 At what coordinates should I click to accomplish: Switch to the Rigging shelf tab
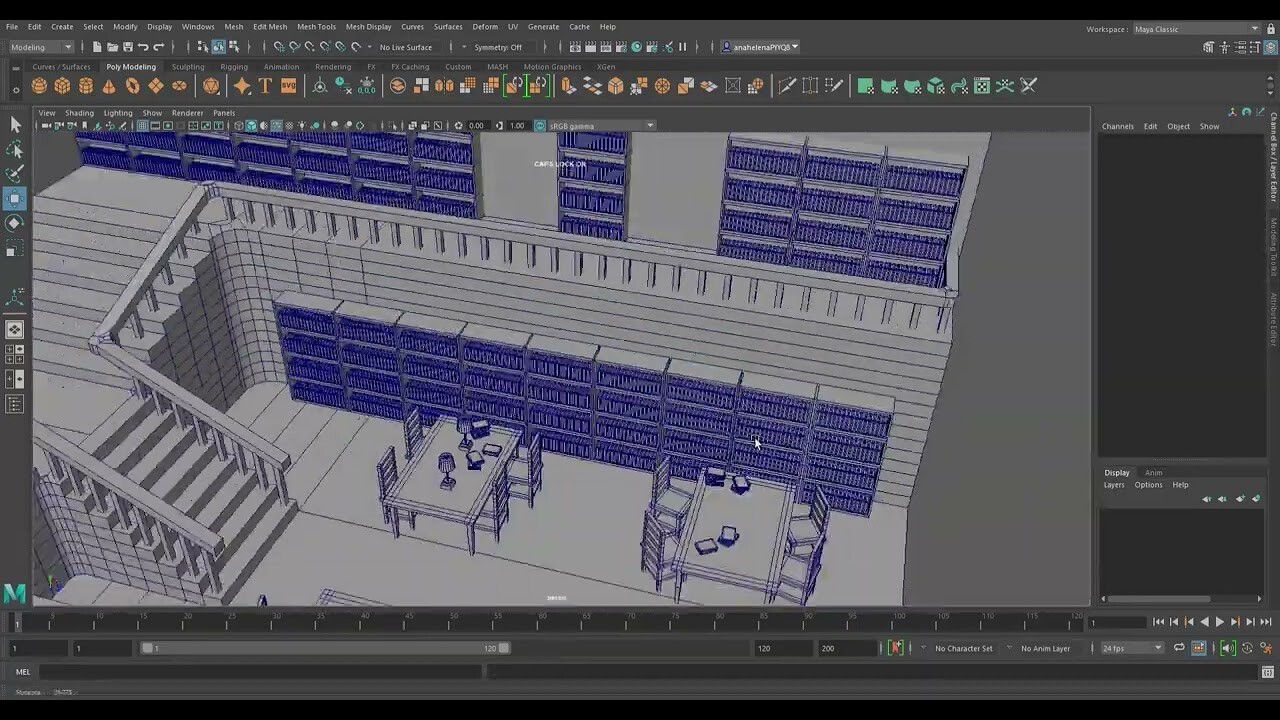233,66
